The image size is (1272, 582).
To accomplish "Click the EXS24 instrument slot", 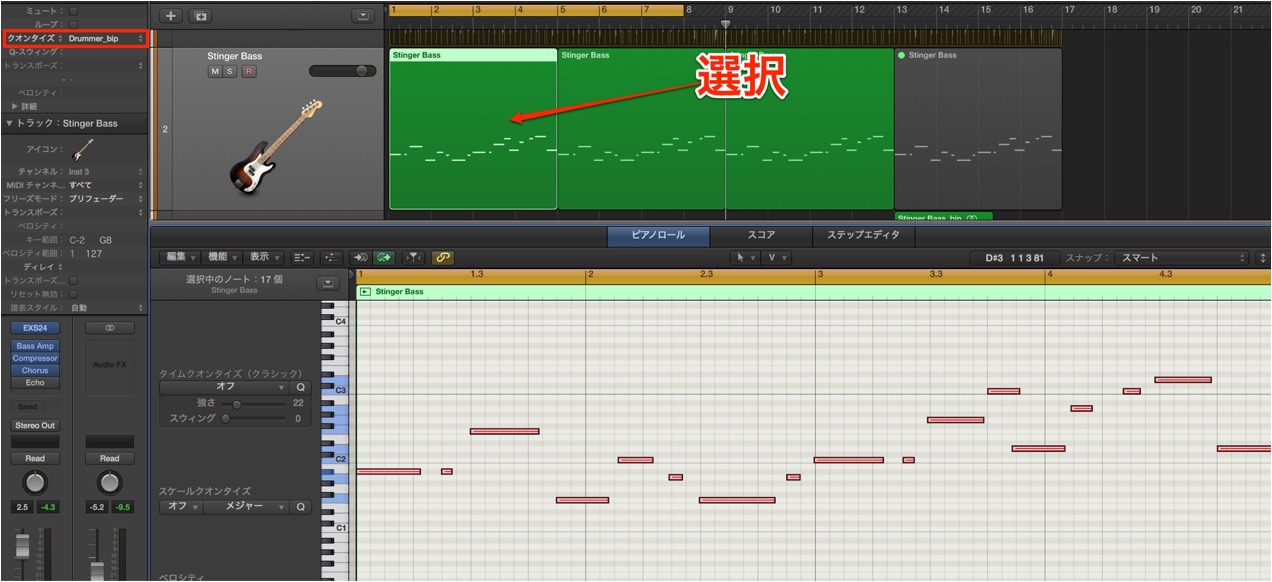I will 35,328.
